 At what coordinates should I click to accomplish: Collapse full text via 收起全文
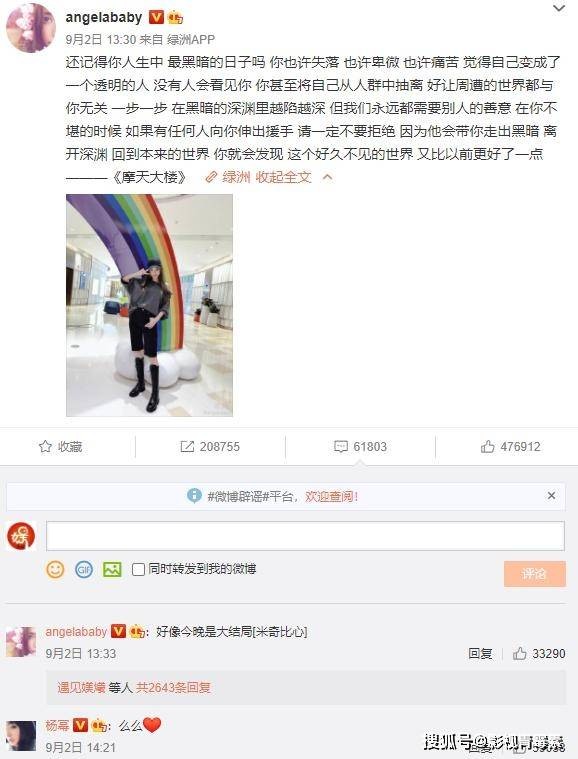[283, 177]
